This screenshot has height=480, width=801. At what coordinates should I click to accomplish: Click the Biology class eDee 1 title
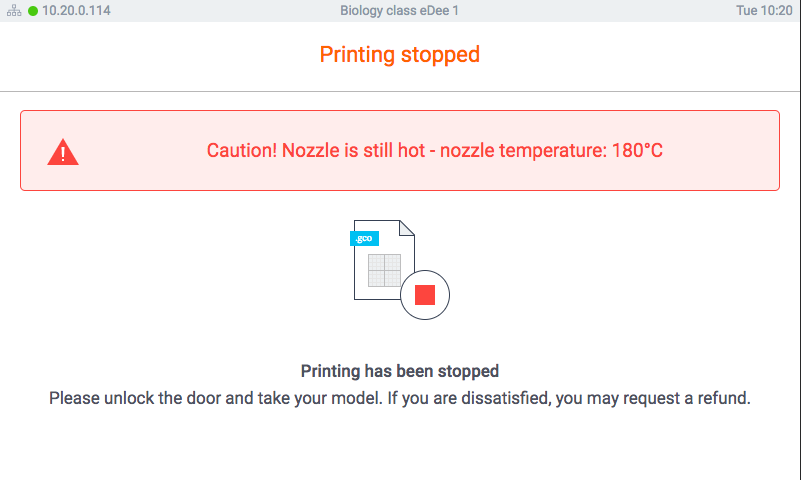[x=399, y=10]
